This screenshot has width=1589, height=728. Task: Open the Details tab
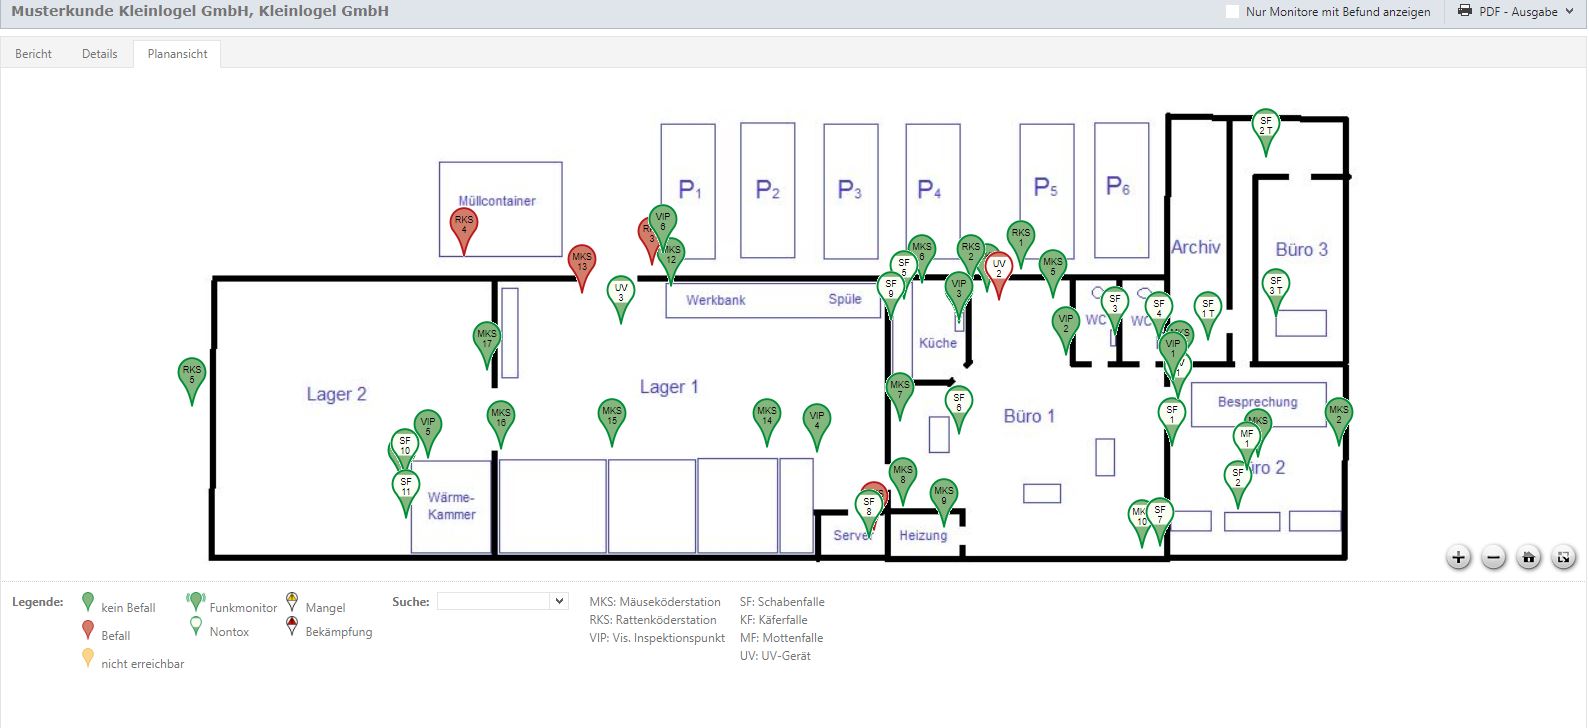coord(99,54)
